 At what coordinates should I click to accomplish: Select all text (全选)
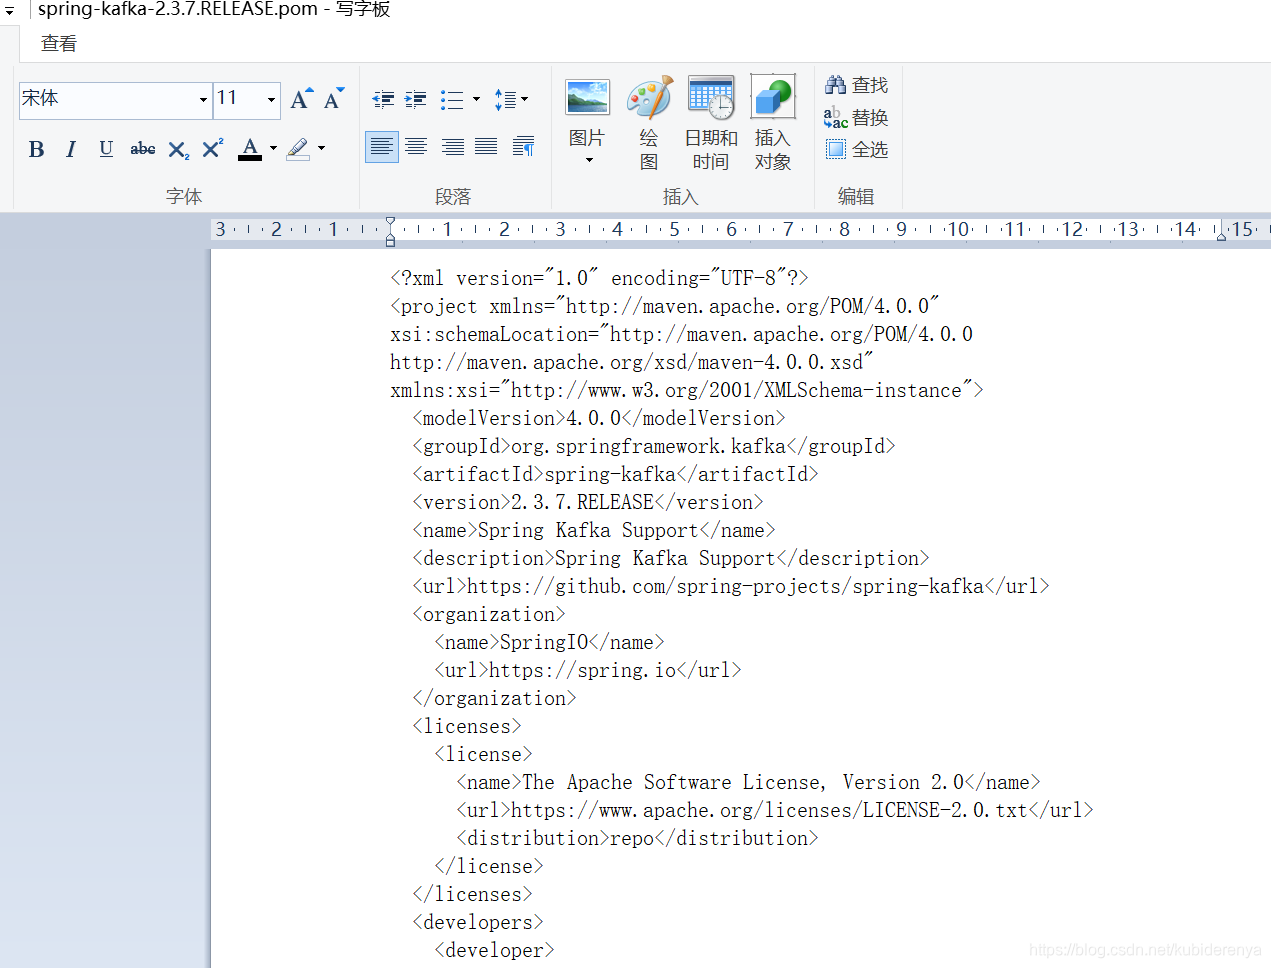click(856, 149)
